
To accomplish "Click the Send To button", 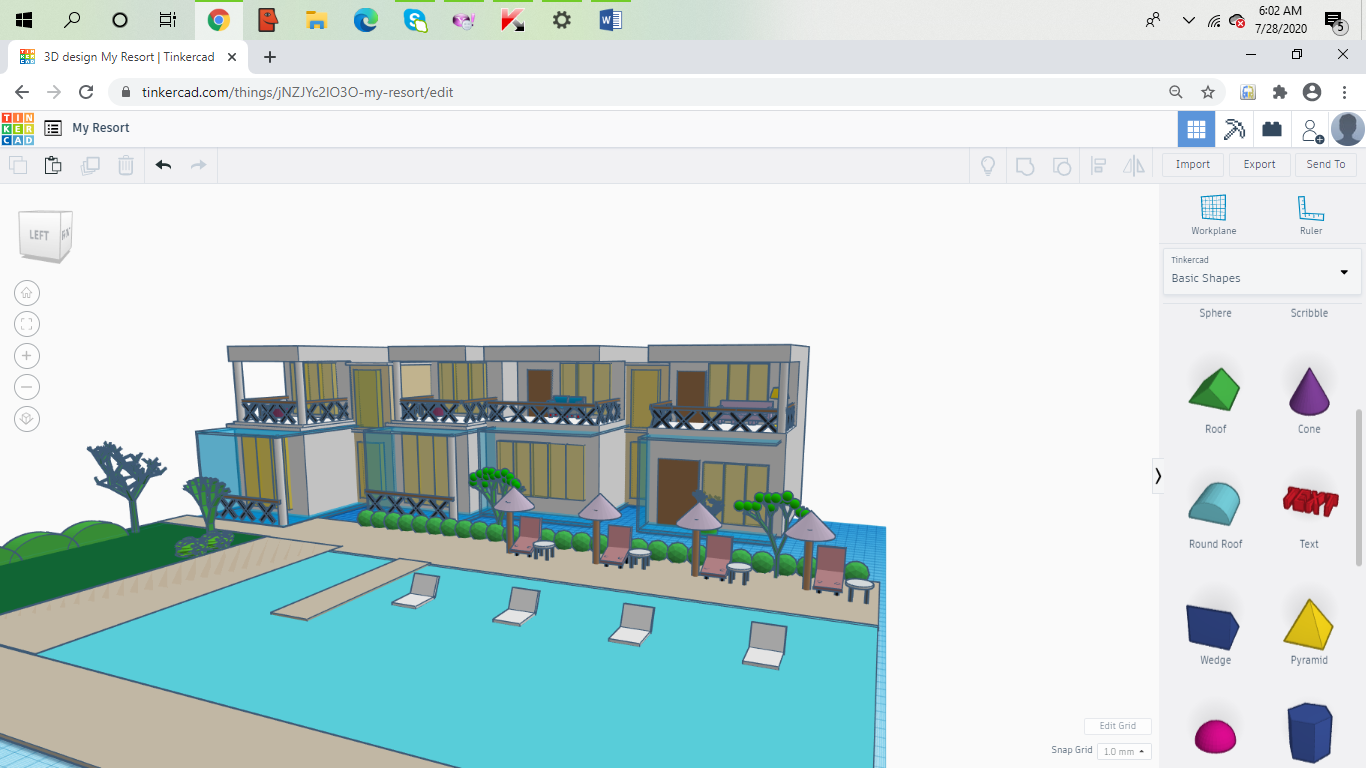I will [1326, 164].
